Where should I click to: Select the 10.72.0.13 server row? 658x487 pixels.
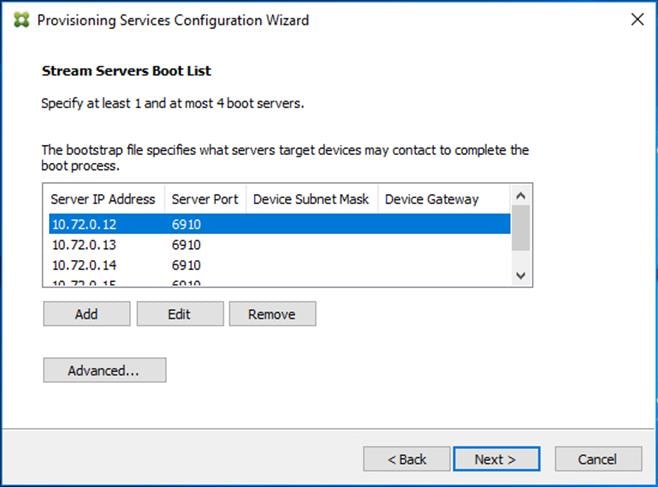pyautogui.click(x=279, y=245)
